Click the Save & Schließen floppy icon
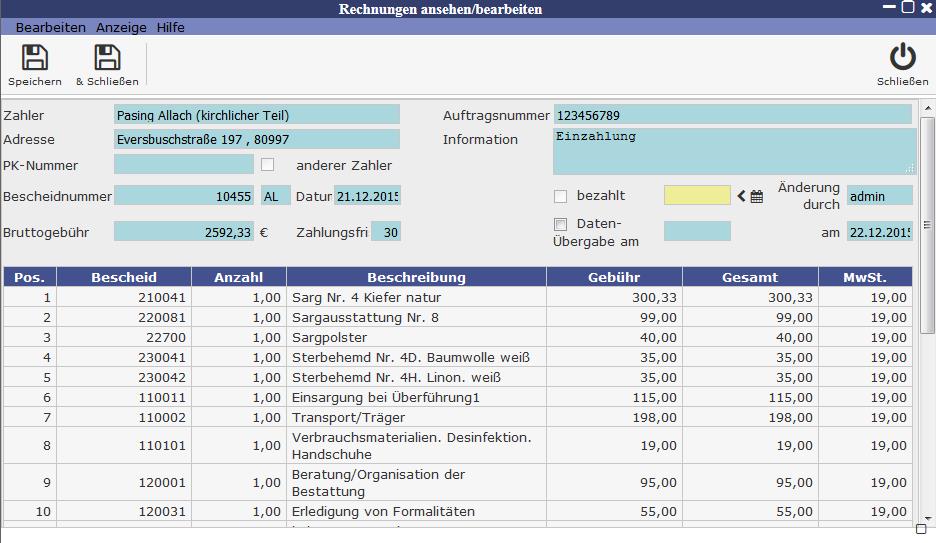This screenshot has height=543, width=936. pos(107,58)
